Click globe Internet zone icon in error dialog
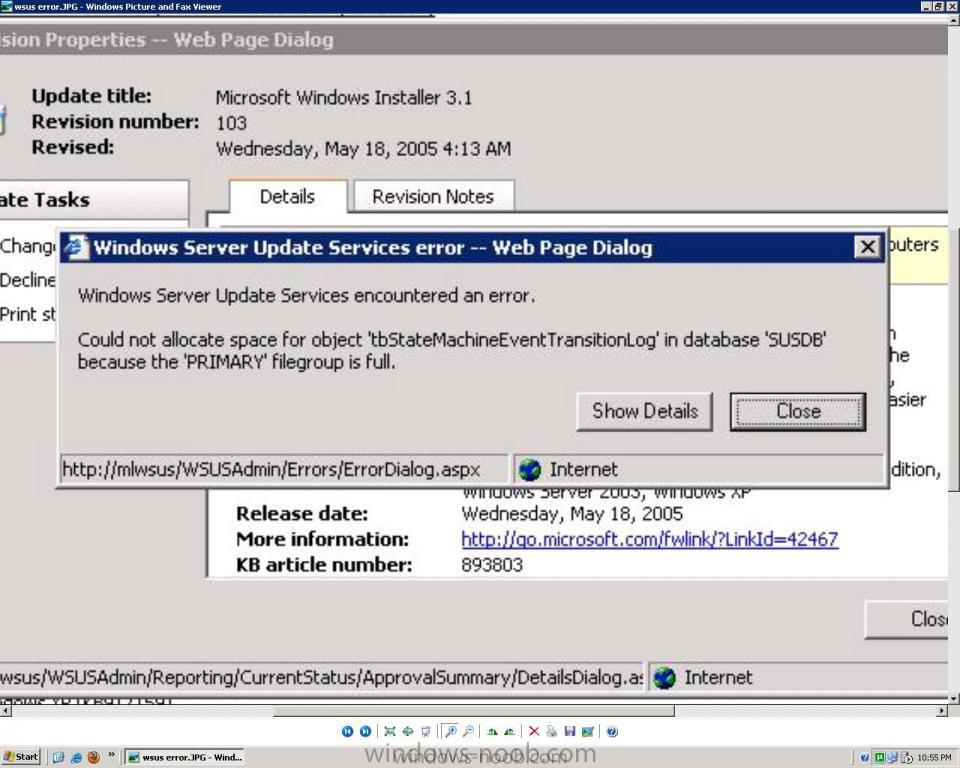 530,470
